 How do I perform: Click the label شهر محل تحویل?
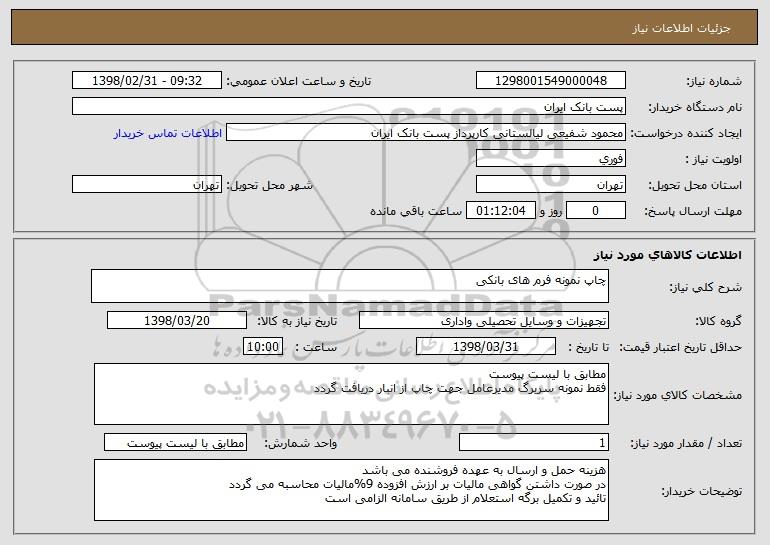coord(269,186)
